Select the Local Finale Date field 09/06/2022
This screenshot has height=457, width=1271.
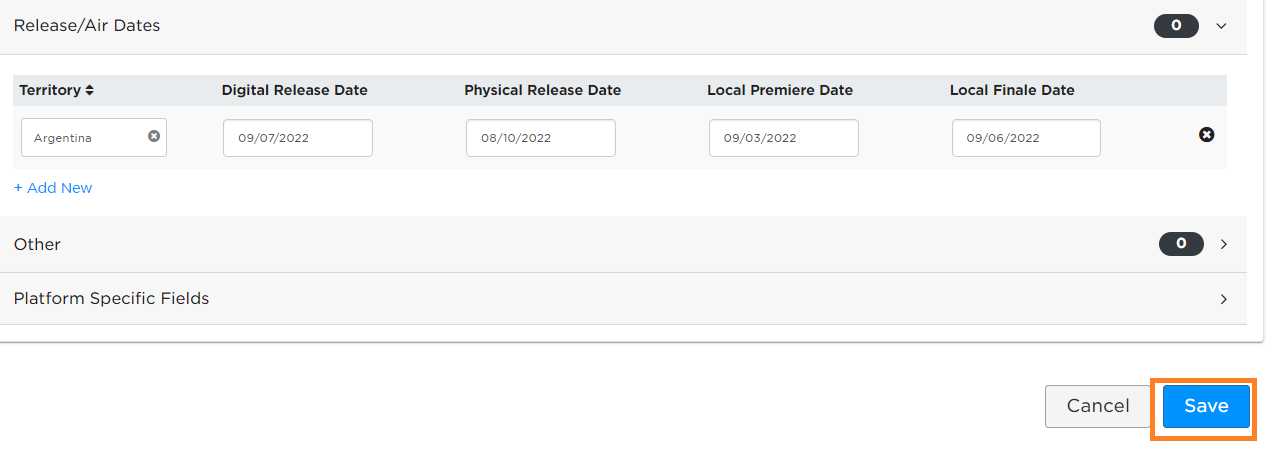[1026, 138]
